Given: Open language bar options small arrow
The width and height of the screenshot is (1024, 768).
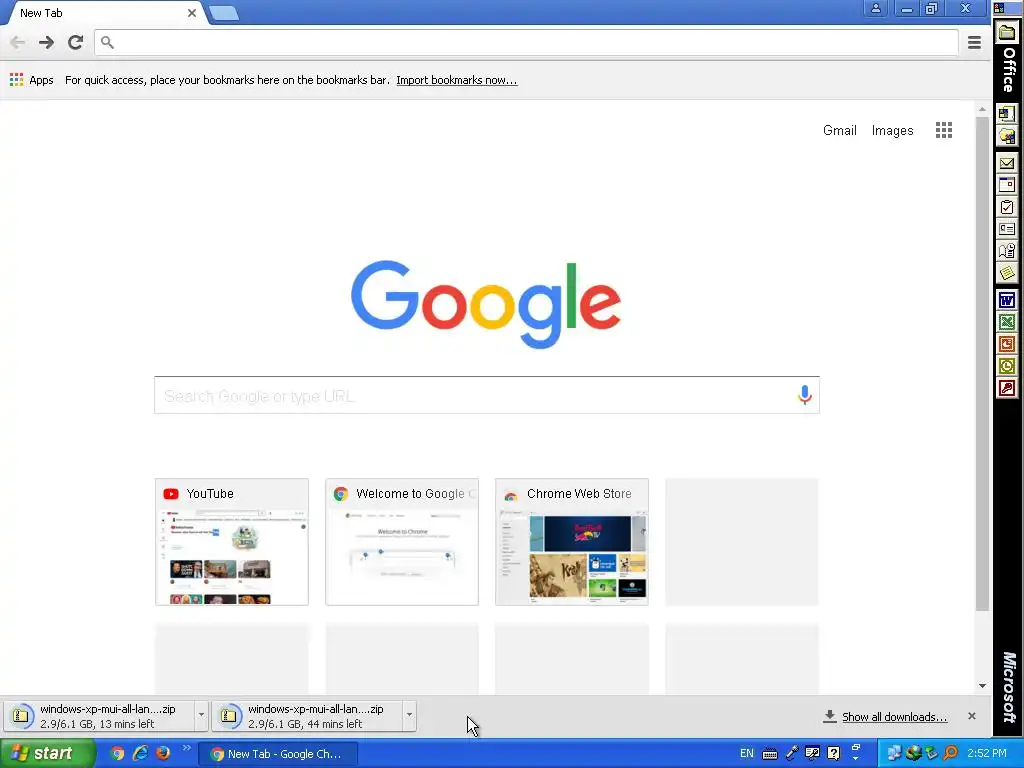Looking at the screenshot, I should pyautogui.click(x=856, y=758).
